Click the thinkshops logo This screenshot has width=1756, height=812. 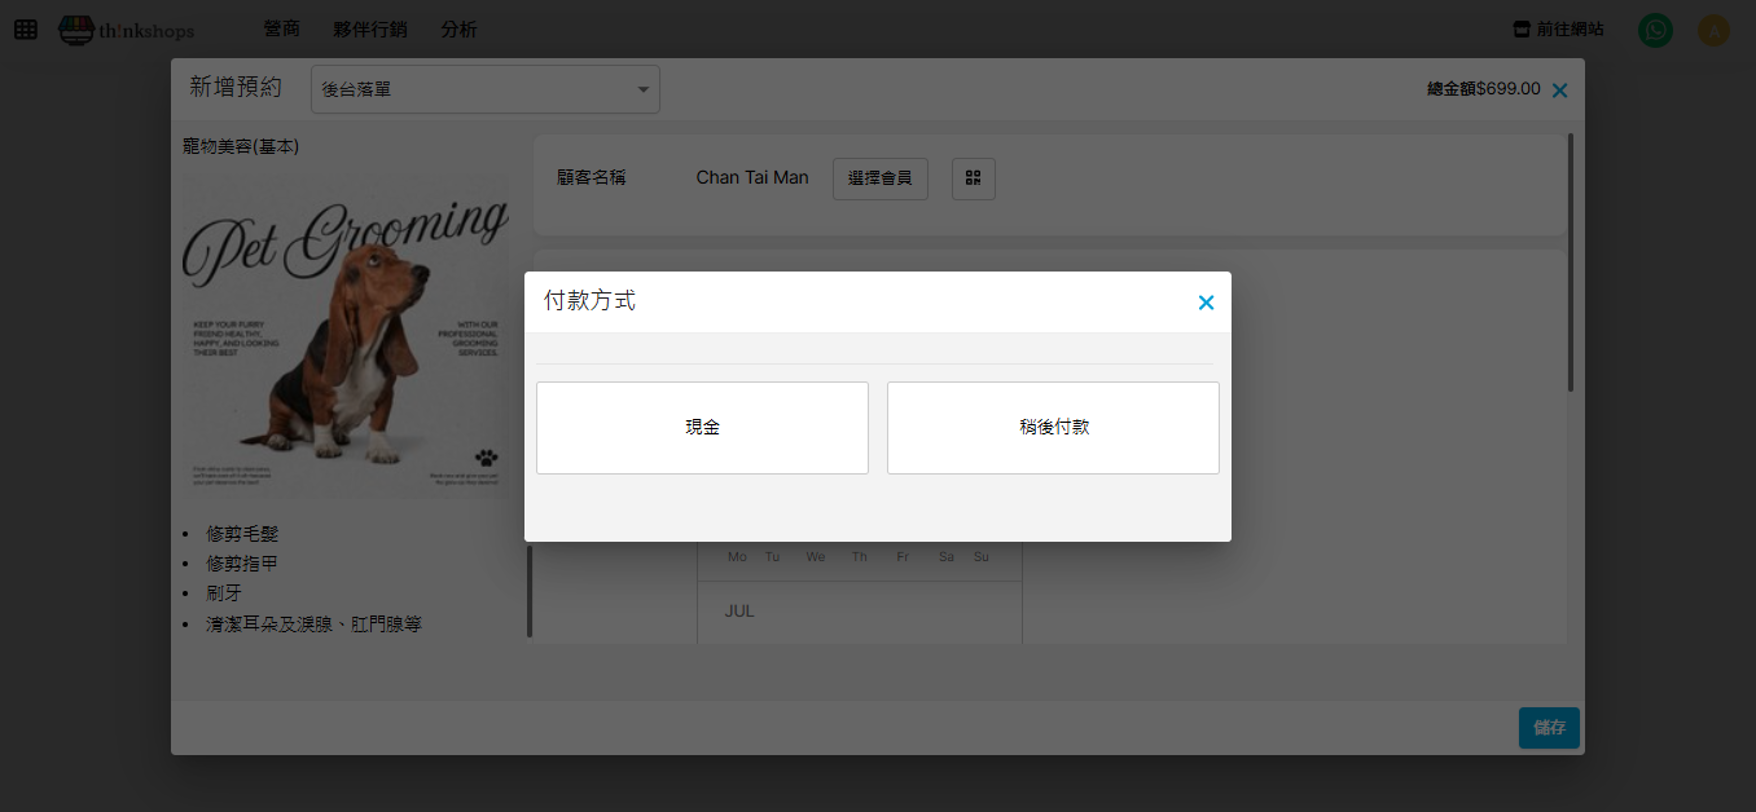pyautogui.click(x=127, y=30)
